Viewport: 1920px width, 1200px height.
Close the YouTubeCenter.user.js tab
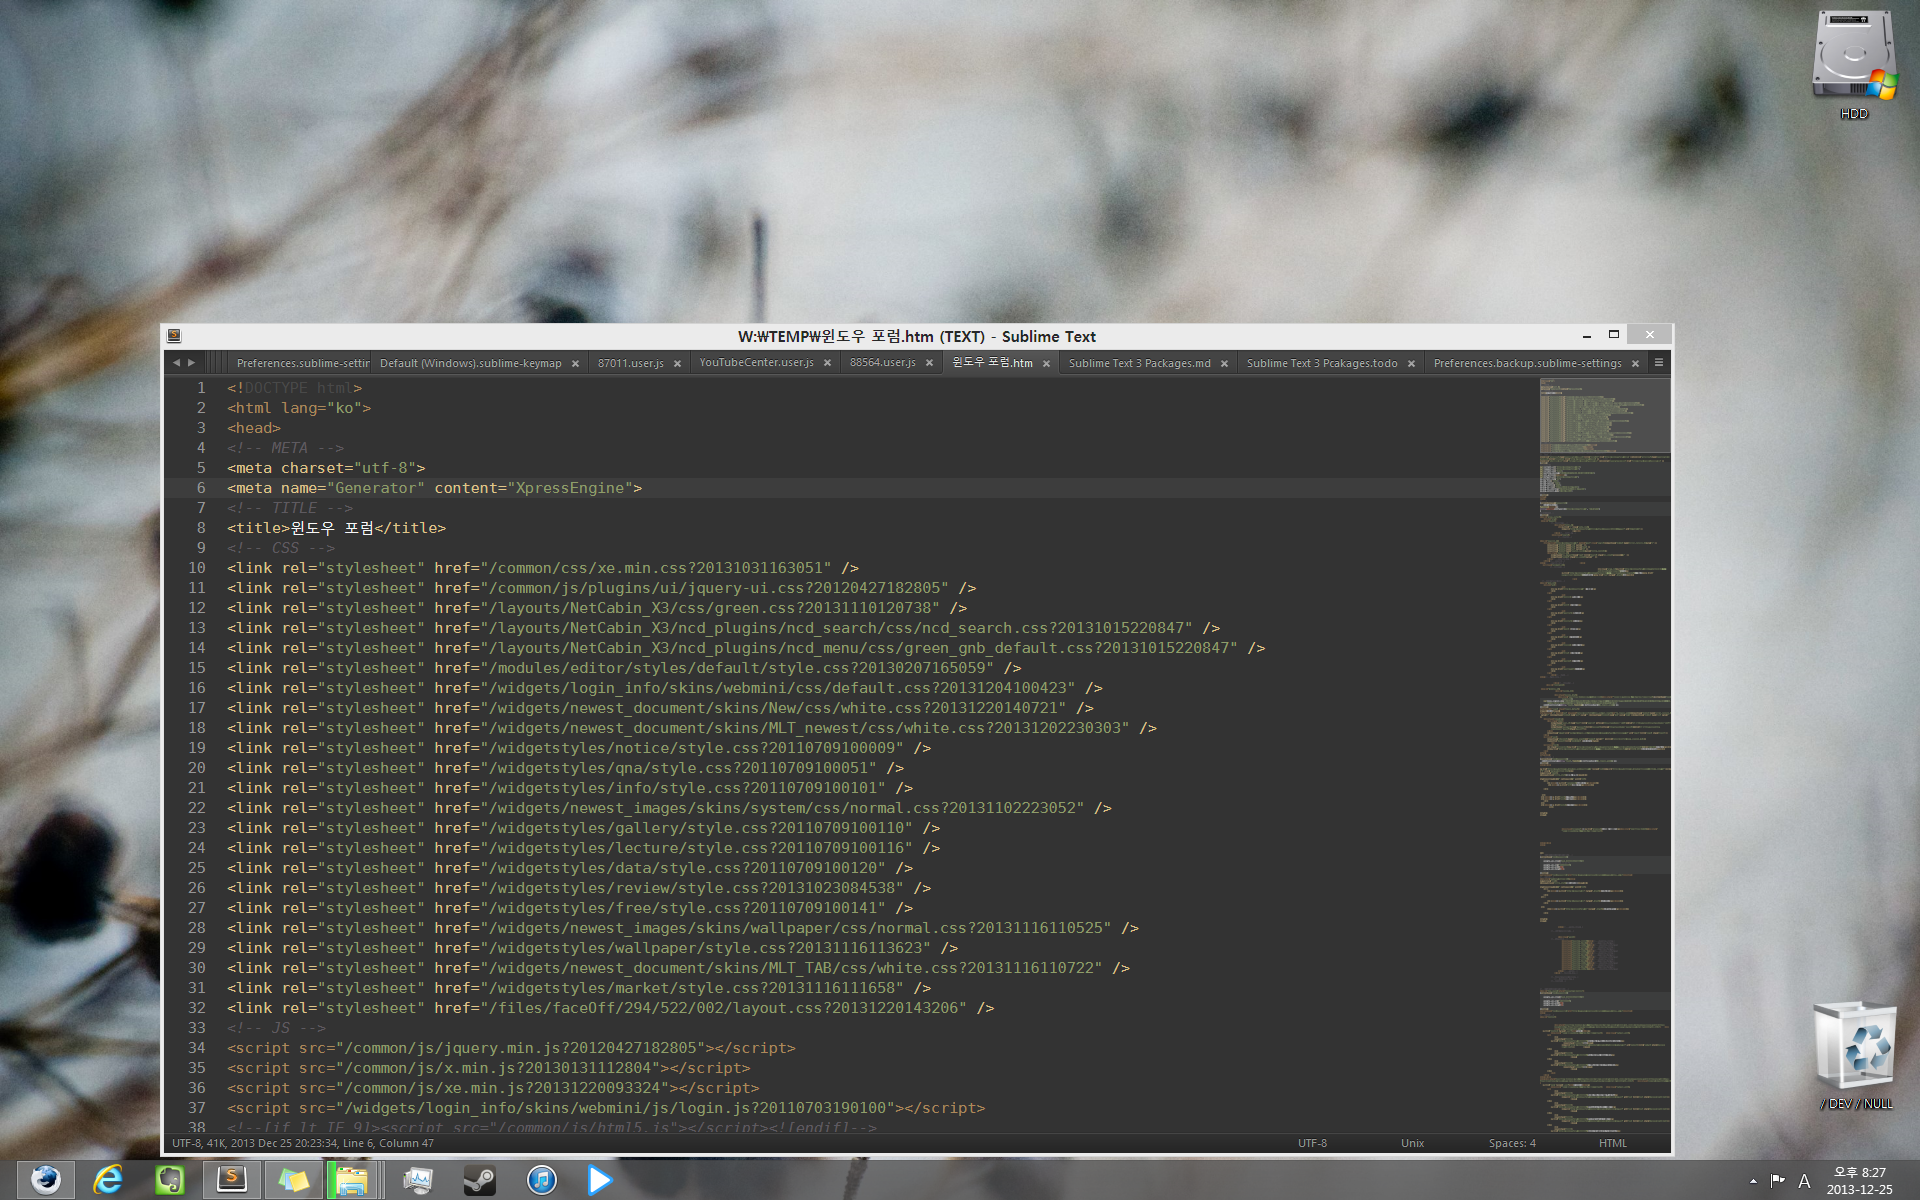(x=827, y=364)
